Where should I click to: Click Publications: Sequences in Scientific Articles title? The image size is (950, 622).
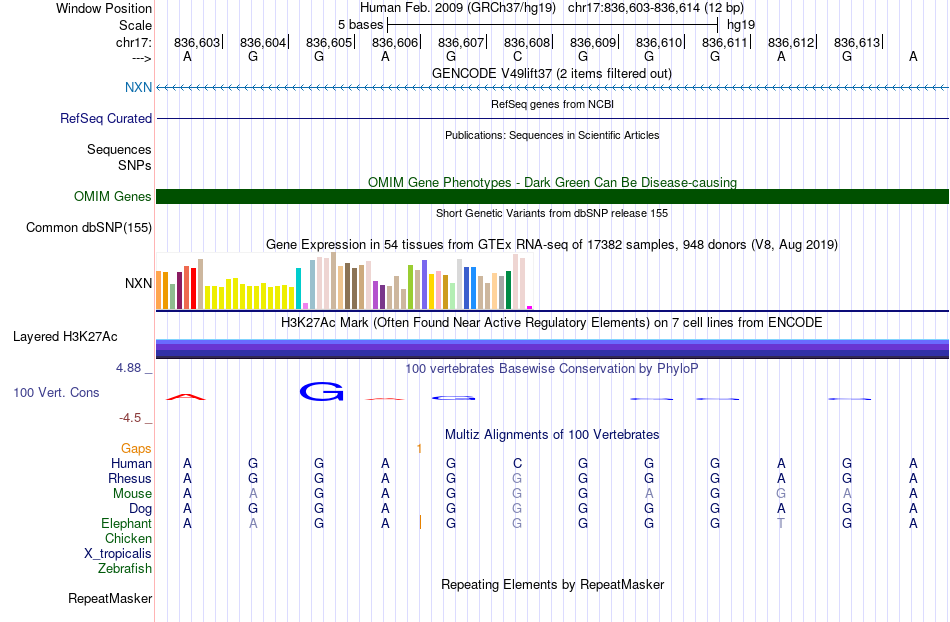tap(552, 135)
